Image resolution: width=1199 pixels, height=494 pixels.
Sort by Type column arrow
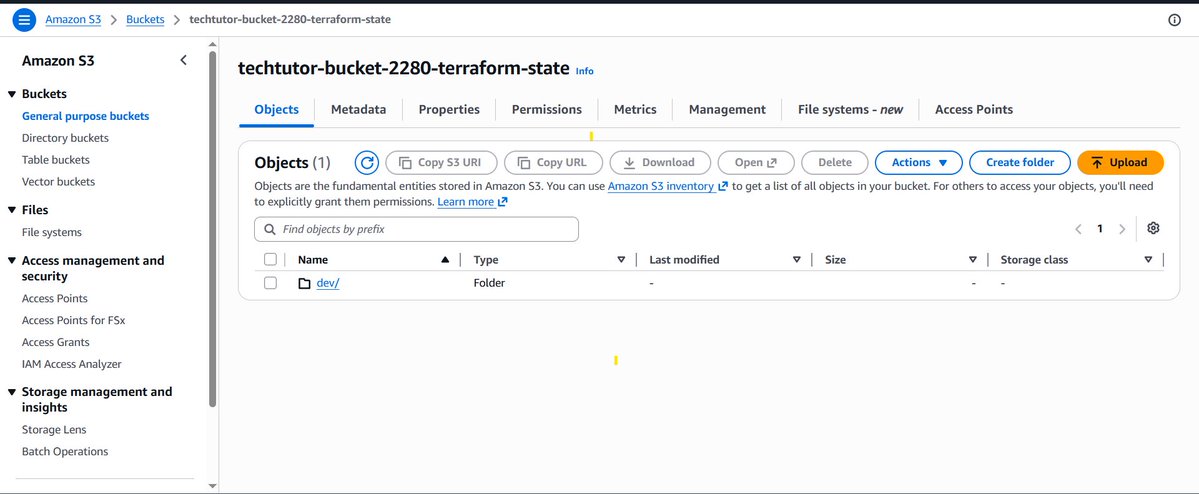[x=621, y=260]
